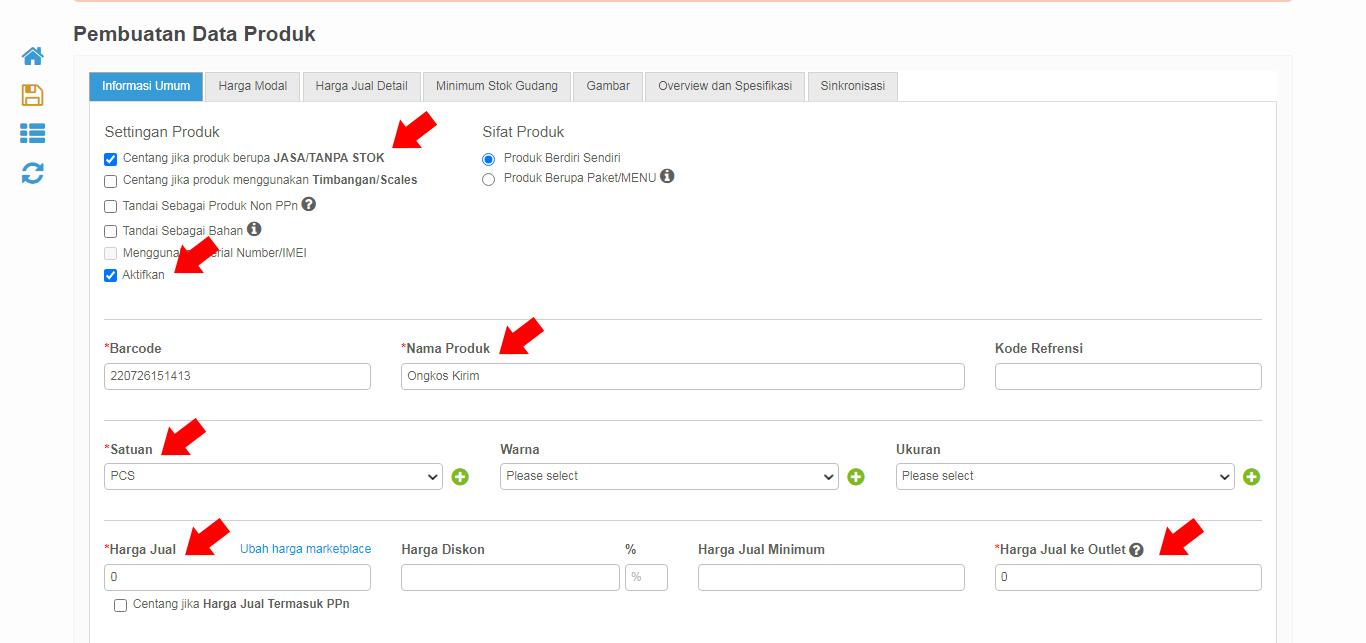This screenshot has width=1366, height=643.
Task: Click the info icon next to Tandai Sebagai Bahan
Action: coord(254,229)
